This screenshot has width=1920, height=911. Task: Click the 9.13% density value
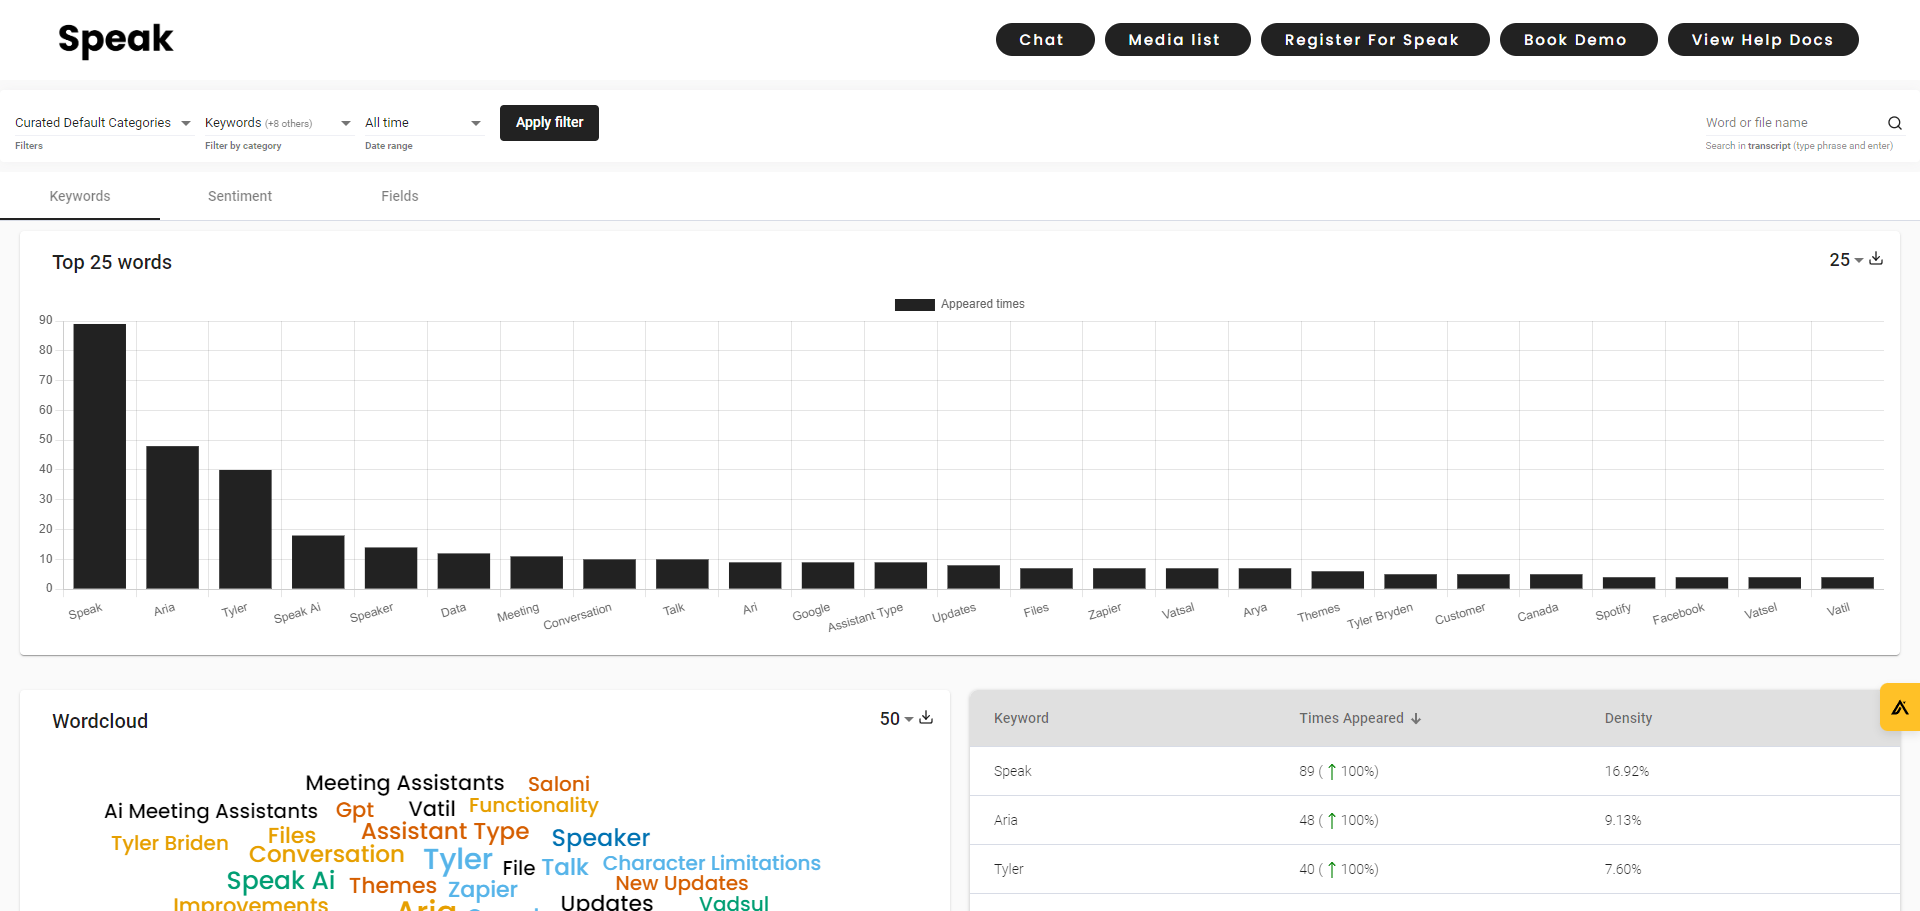pyautogui.click(x=1623, y=820)
